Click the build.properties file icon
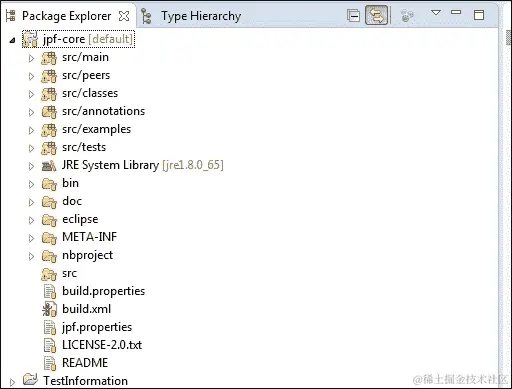This screenshot has height=389, width=512. tap(50, 292)
